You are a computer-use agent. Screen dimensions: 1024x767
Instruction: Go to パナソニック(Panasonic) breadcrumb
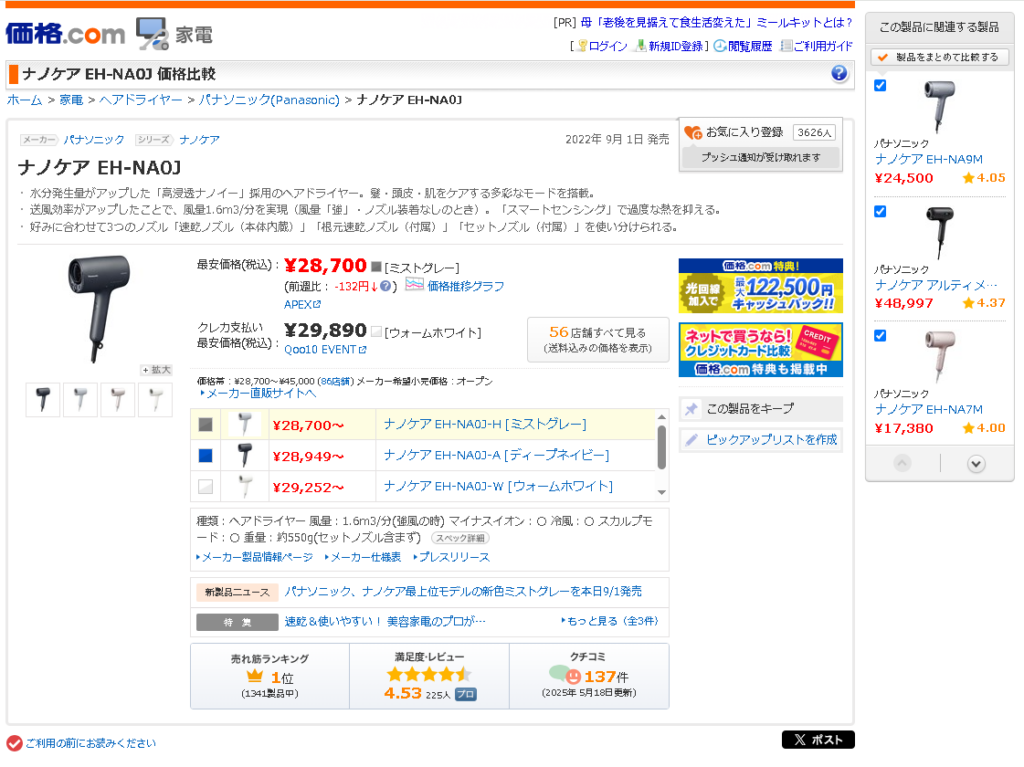269,100
